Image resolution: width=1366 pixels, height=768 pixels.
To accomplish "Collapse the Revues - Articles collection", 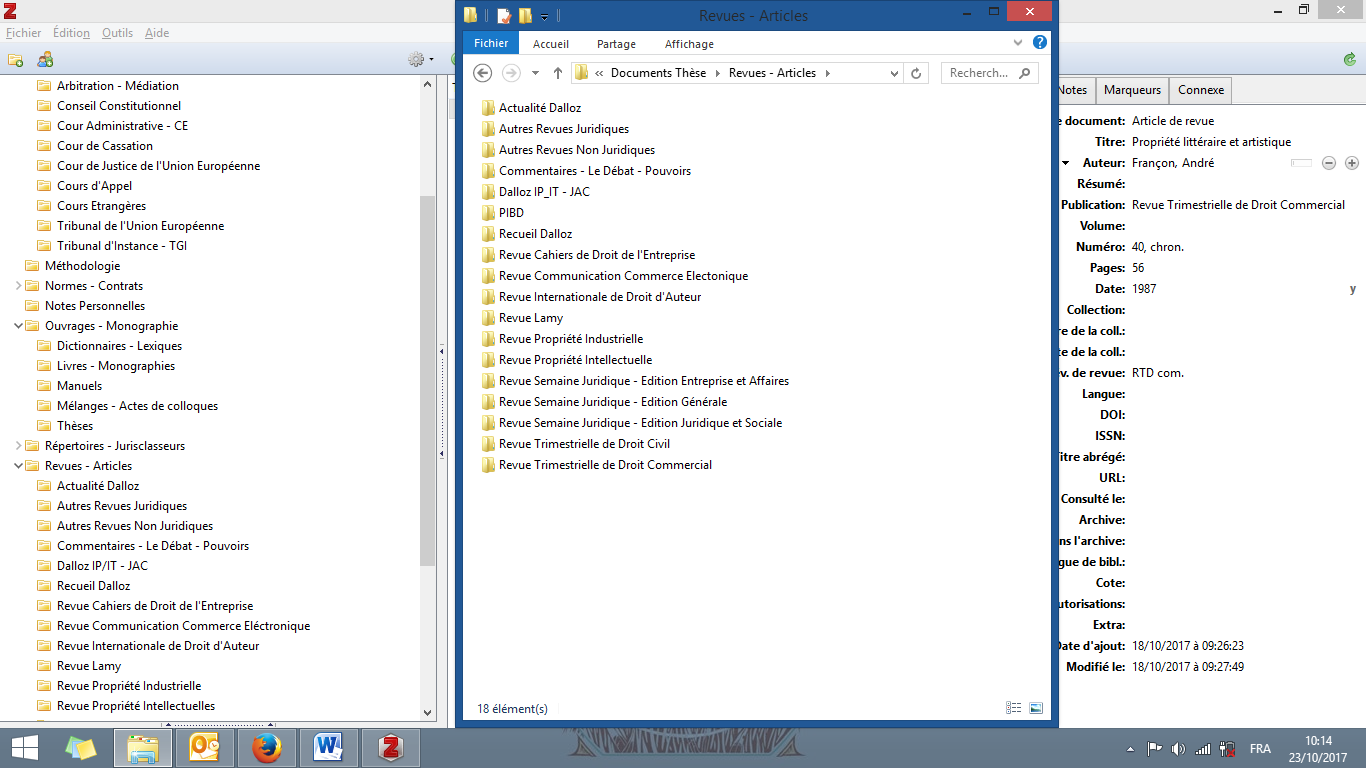I will coord(19,466).
